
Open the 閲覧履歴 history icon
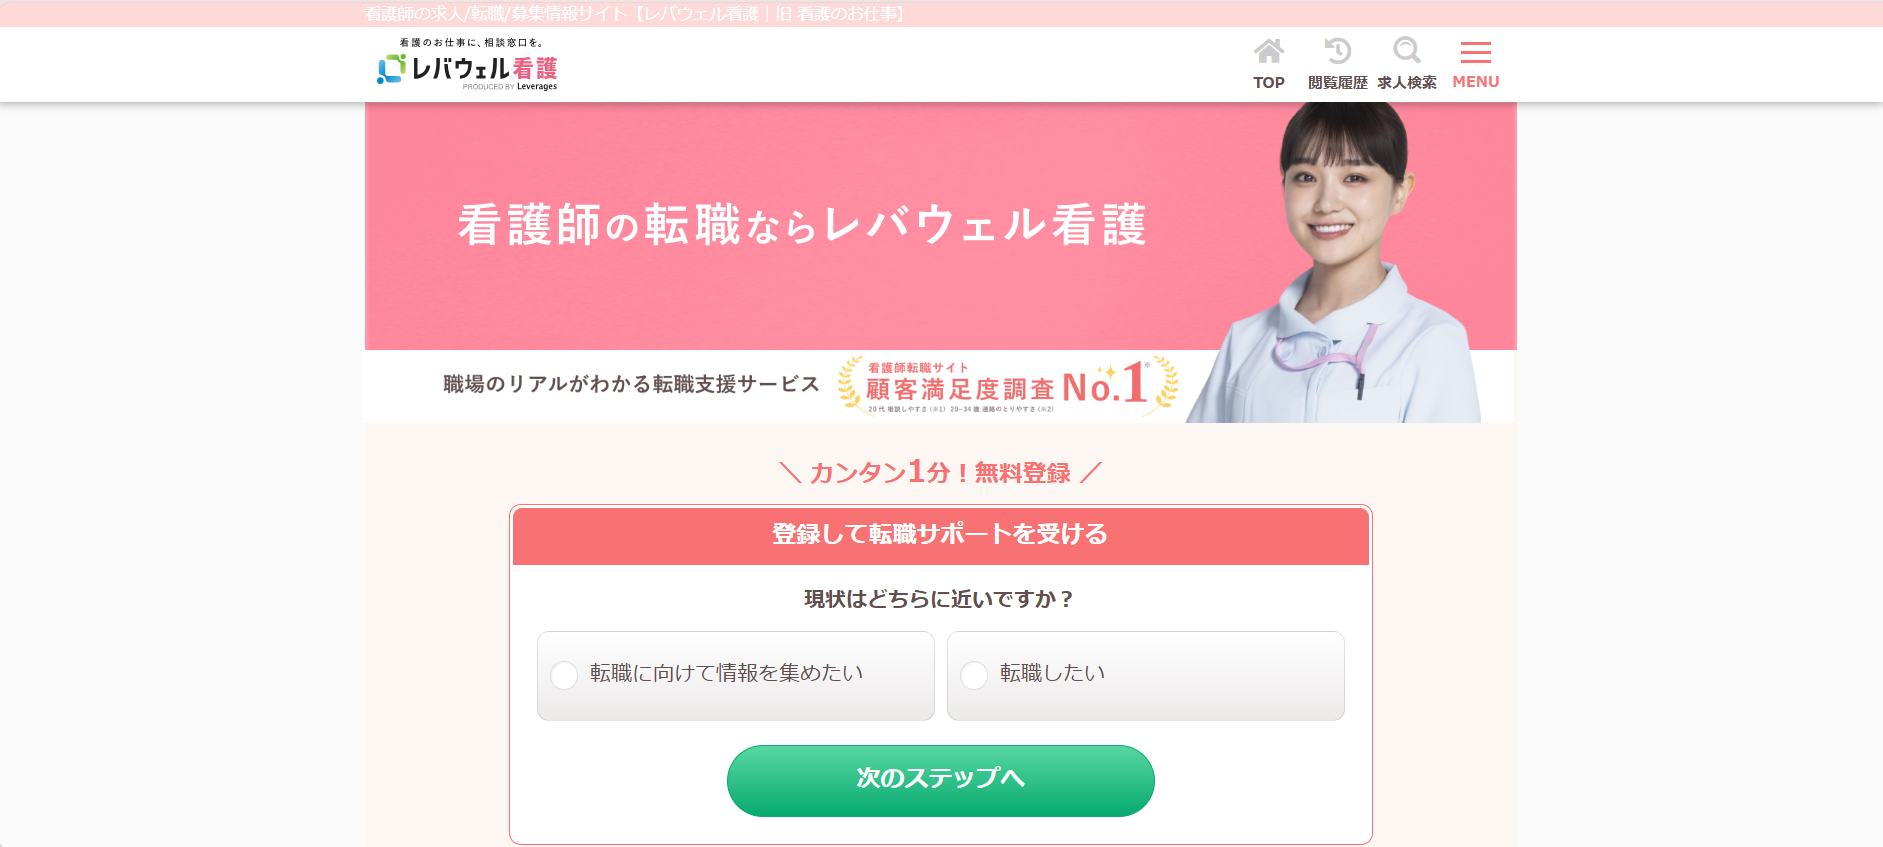tap(1337, 51)
